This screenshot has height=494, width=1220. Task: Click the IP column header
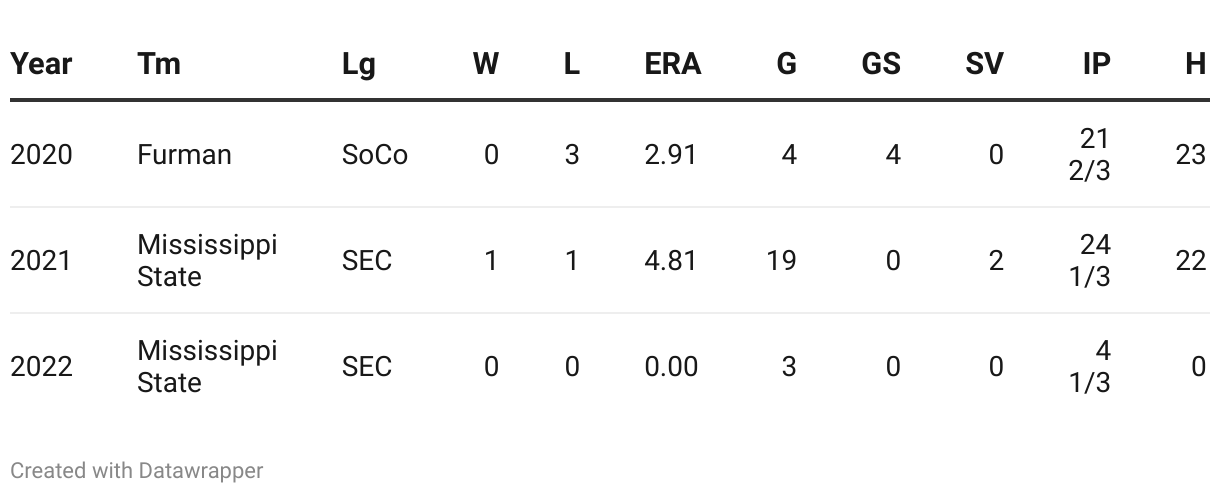1096,64
